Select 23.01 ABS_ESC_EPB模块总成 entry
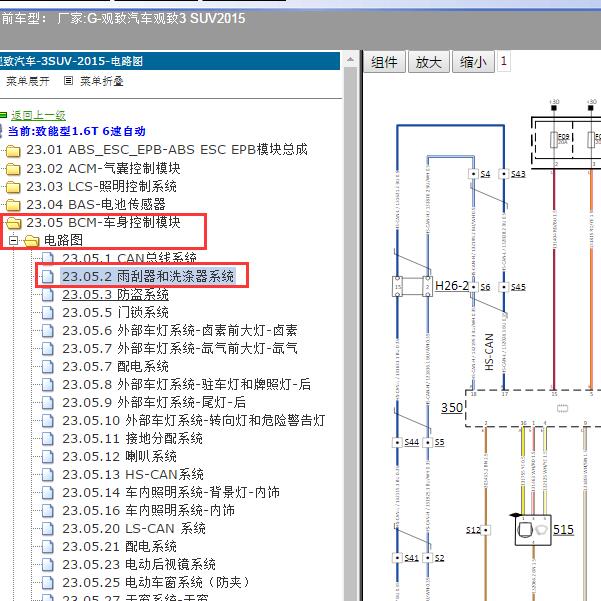The height and width of the screenshot is (601, 601). (167, 150)
